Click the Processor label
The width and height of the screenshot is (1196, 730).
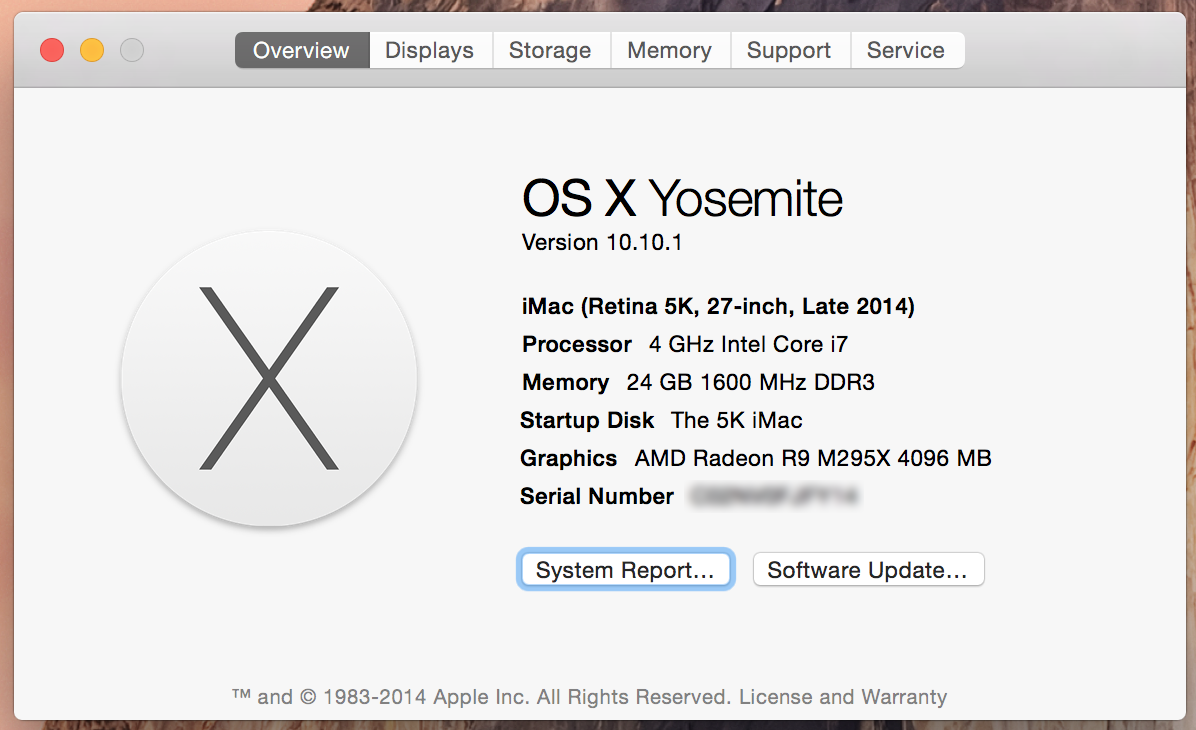pyautogui.click(x=577, y=345)
